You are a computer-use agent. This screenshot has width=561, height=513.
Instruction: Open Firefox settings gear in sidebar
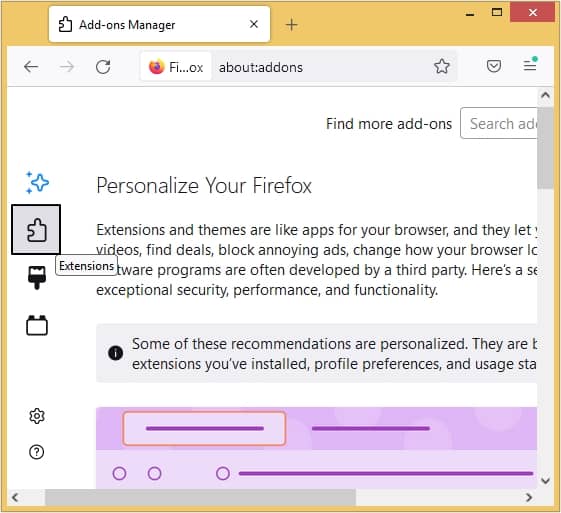(36, 416)
